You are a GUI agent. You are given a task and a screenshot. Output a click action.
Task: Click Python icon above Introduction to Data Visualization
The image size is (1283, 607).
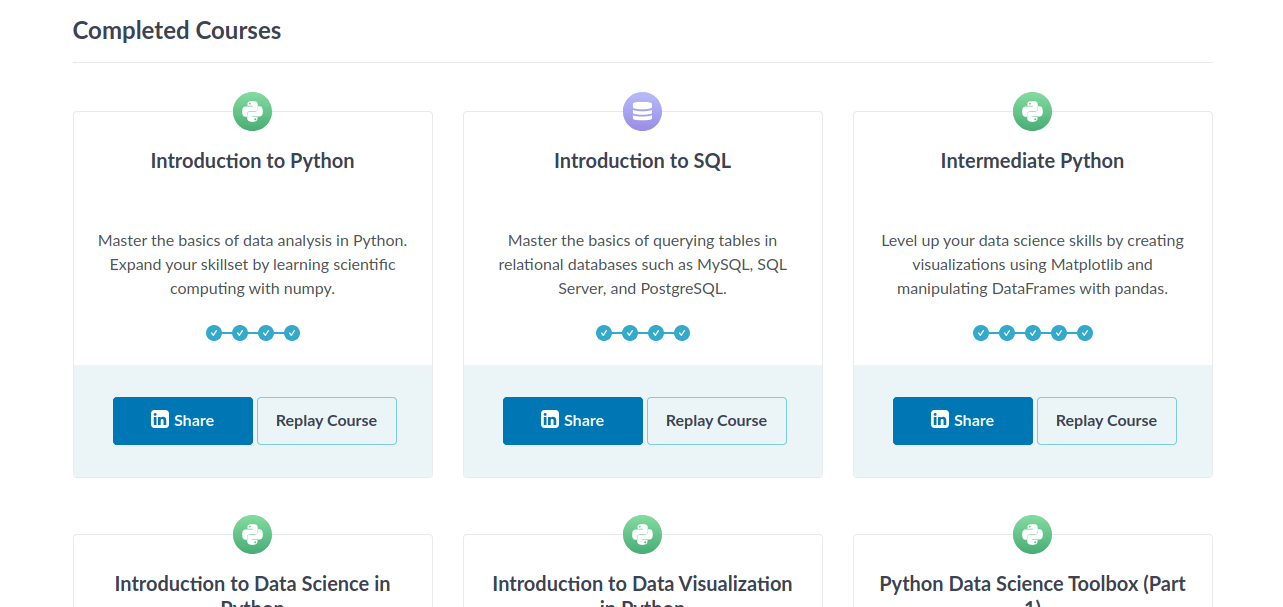(x=643, y=534)
